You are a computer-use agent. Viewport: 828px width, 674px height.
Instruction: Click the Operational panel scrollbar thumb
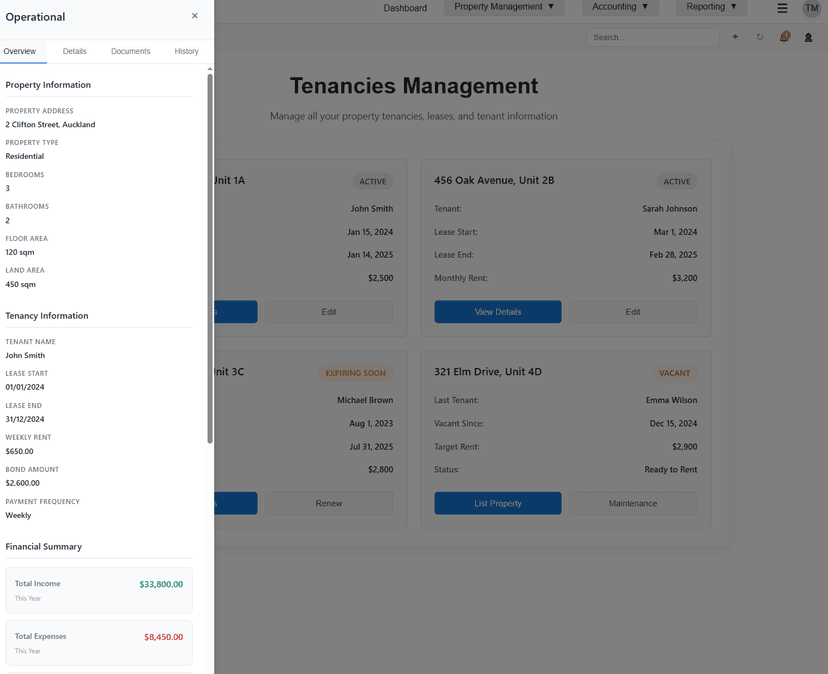pos(210,259)
